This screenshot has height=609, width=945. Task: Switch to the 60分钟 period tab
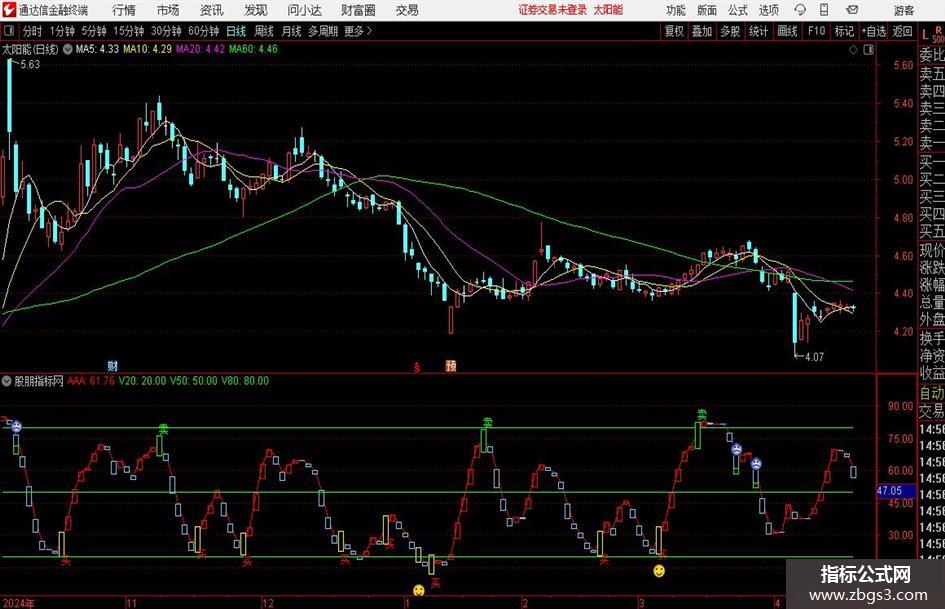[203, 31]
